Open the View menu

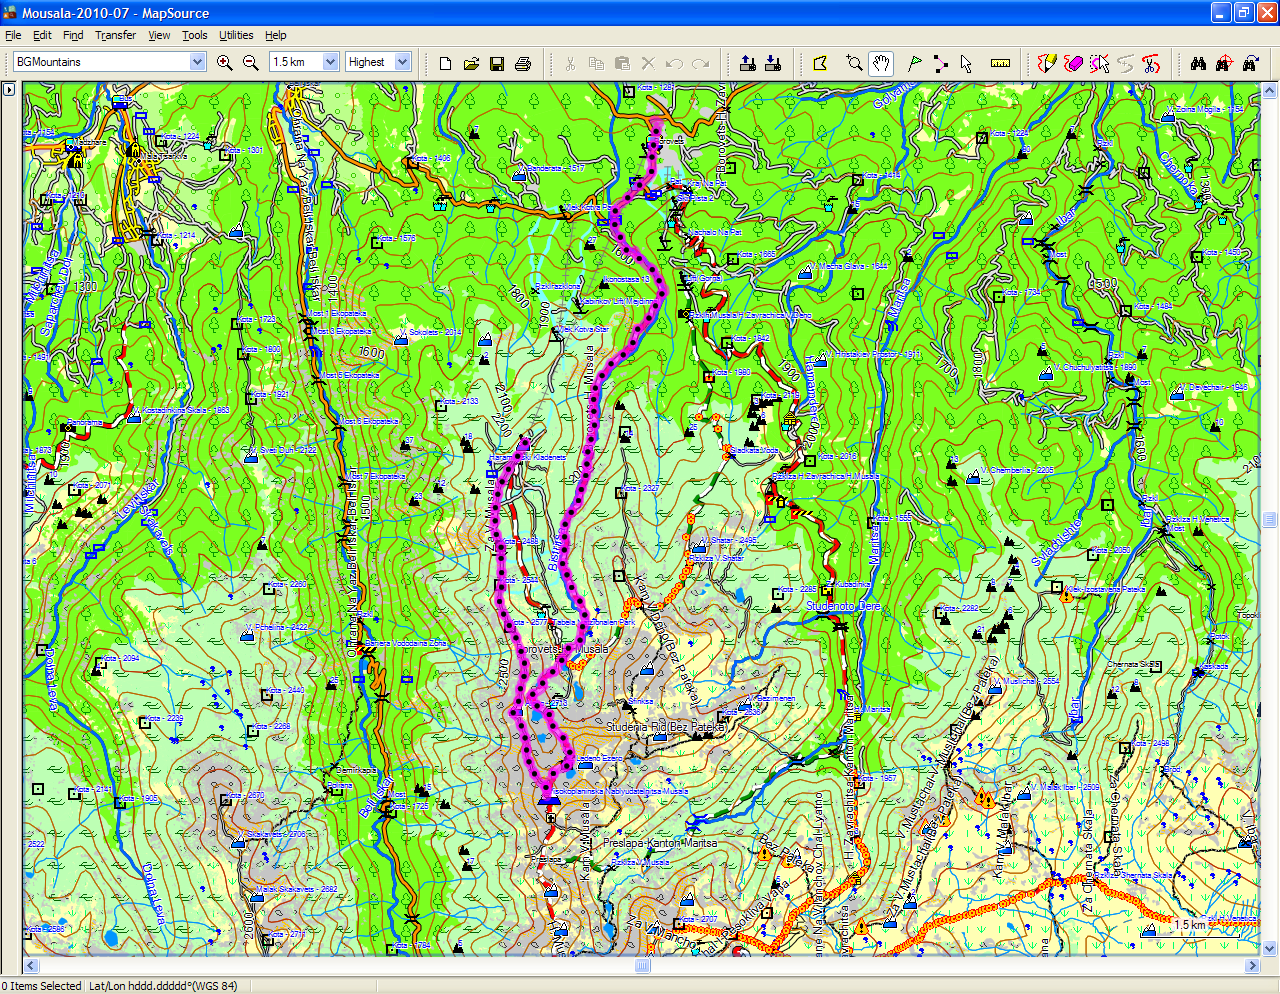point(159,35)
